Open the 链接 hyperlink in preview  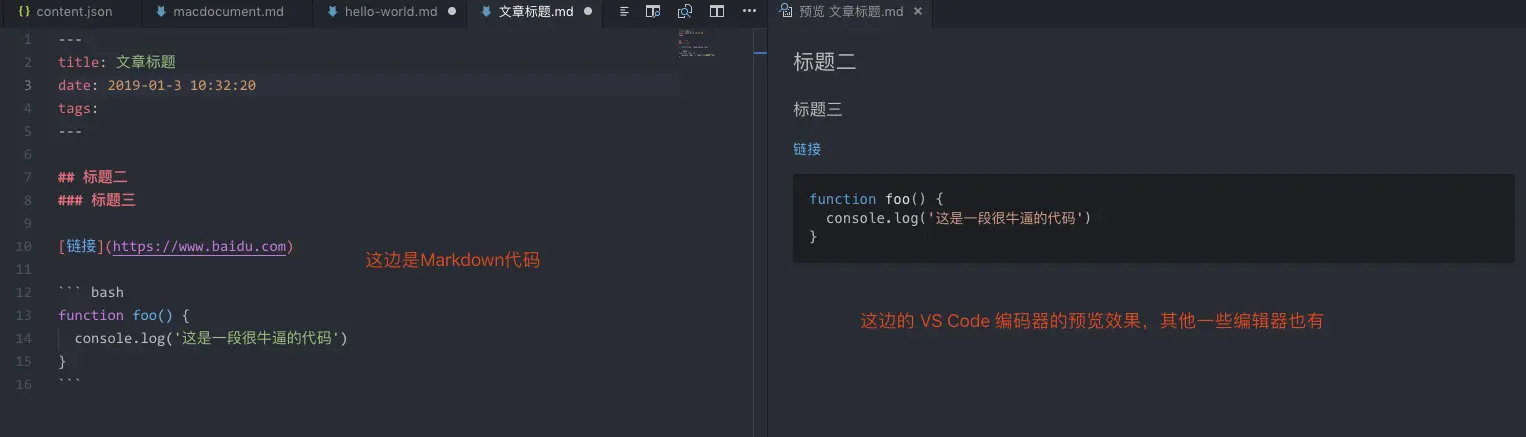807,149
